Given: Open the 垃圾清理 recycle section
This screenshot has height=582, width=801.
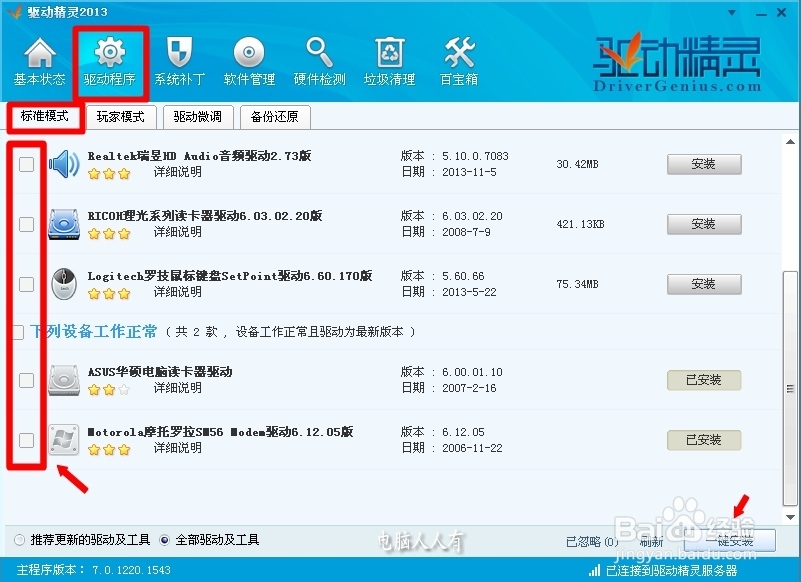Looking at the screenshot, I should coord(389,62).
